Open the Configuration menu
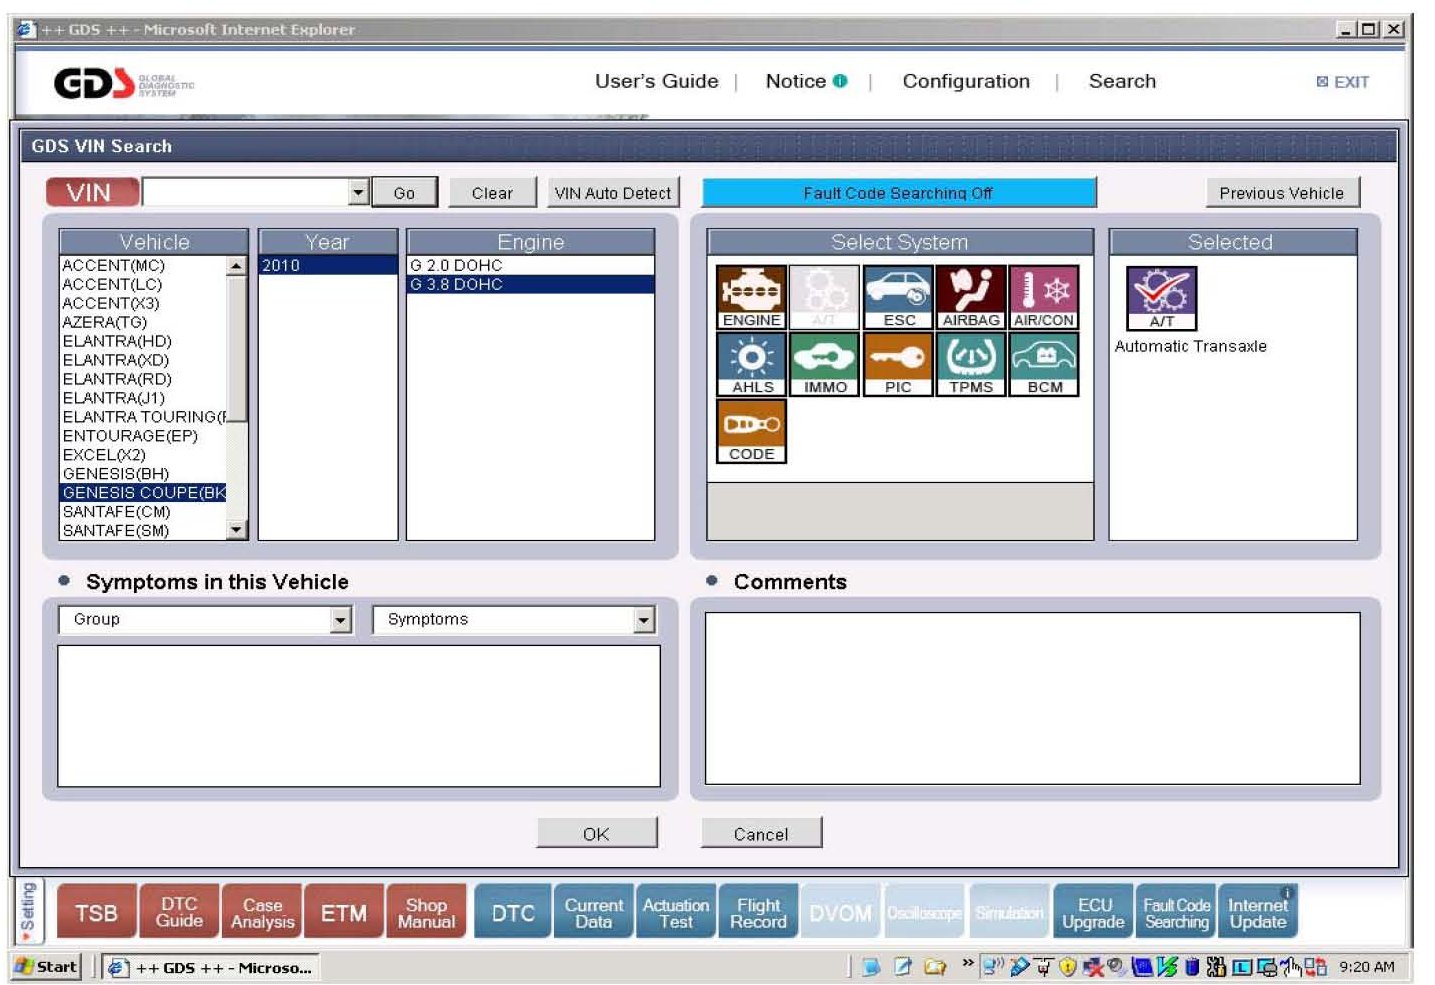 pyautogui.click(x=965, y=82)
